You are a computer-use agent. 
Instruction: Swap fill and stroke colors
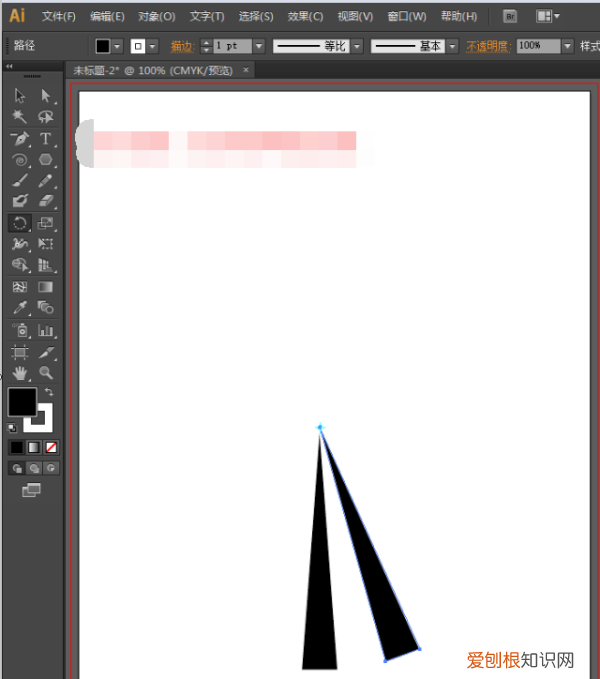click(49, 392)
